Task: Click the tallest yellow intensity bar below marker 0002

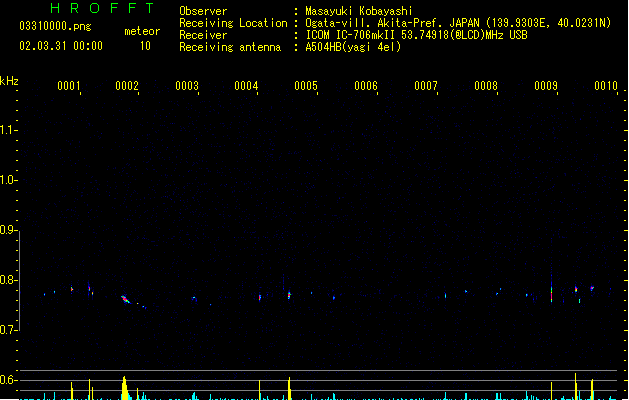Action: click(x=125, y=388)
